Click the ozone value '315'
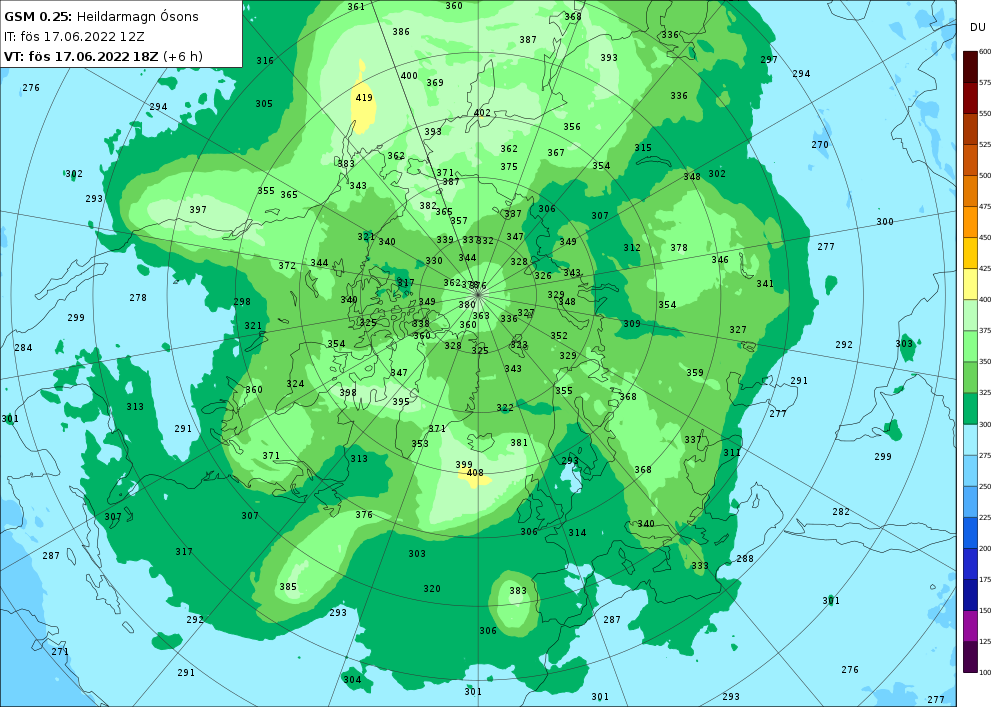This screenshot has width=1000, height=707. (643, 147)
